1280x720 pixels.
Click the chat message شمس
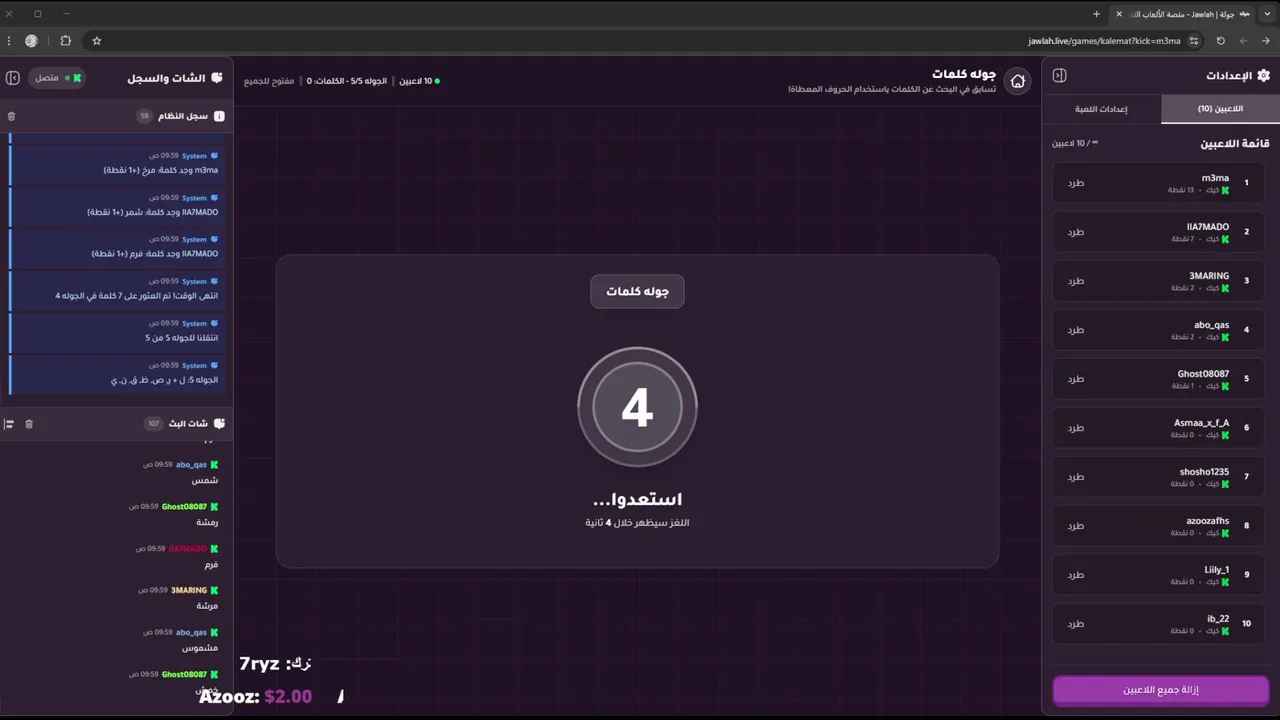[x=205, y=480]
